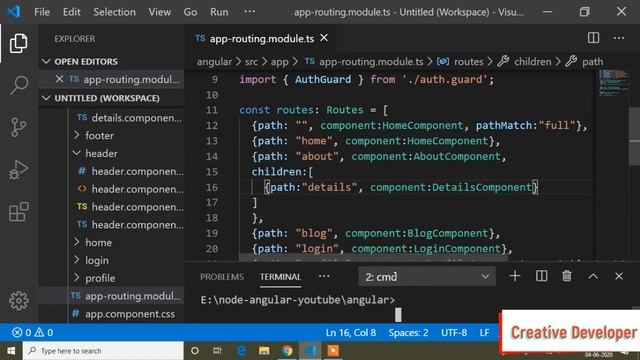Split the terminal pane

pyautogui.click(x=542, y=276)
